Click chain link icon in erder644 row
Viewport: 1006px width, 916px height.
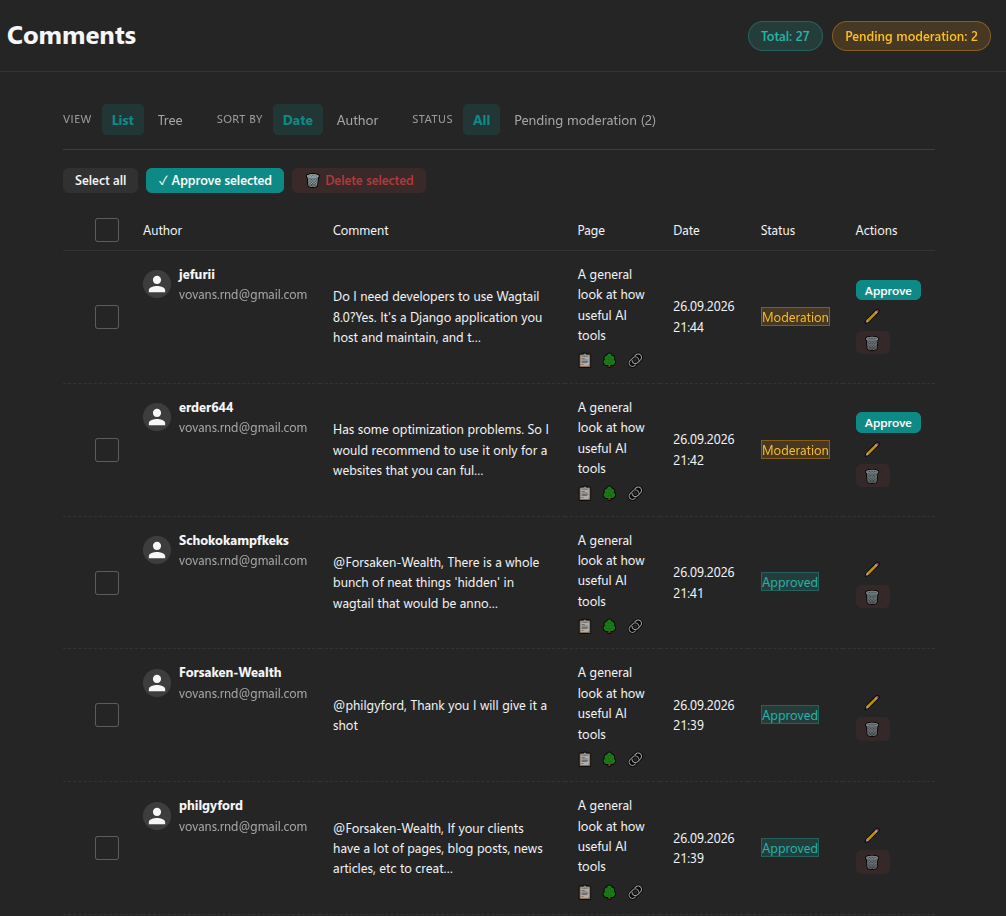tap(635, 493)
